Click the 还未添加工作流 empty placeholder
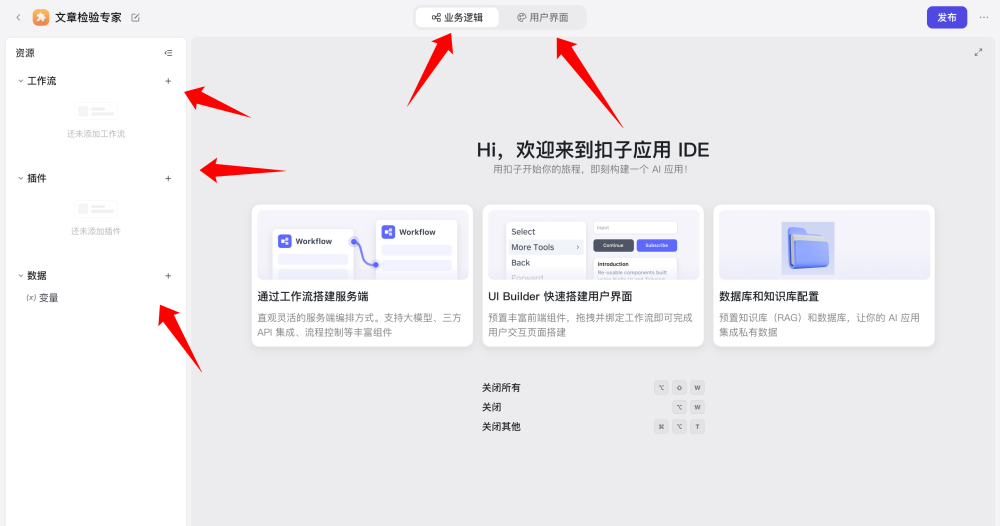This screenshot has height=526, width=1000. (x=96, y=120)
